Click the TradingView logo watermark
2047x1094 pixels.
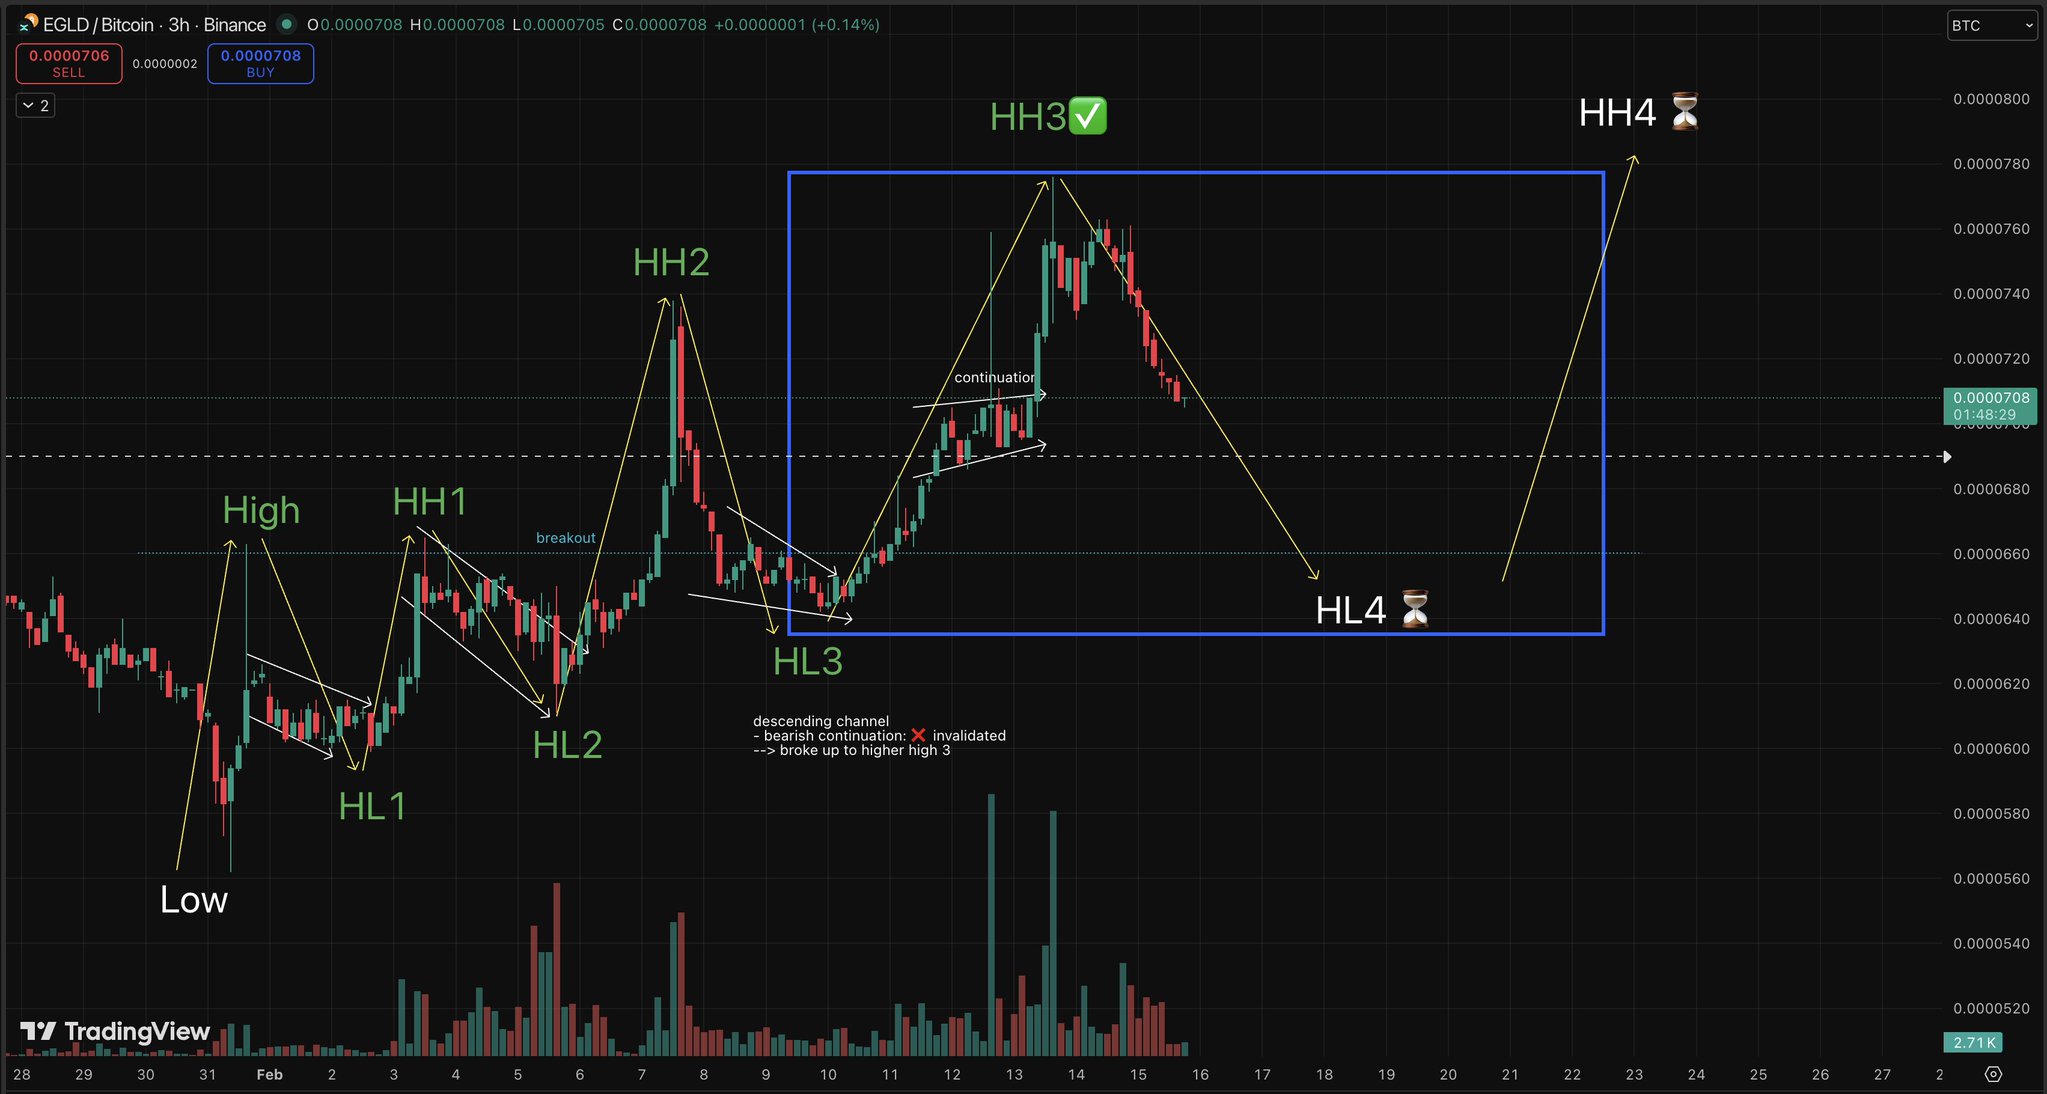115,1031
